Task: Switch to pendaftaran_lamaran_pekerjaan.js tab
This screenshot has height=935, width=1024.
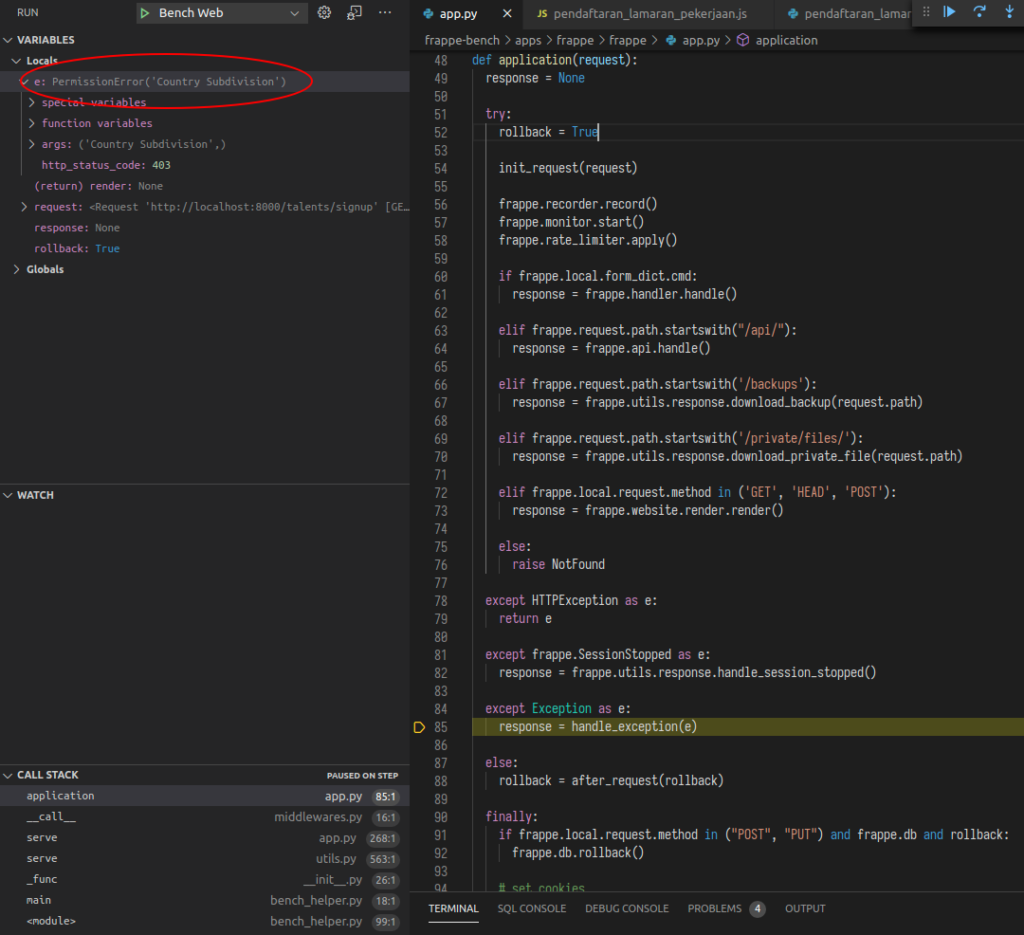Action: coord(640,14)
